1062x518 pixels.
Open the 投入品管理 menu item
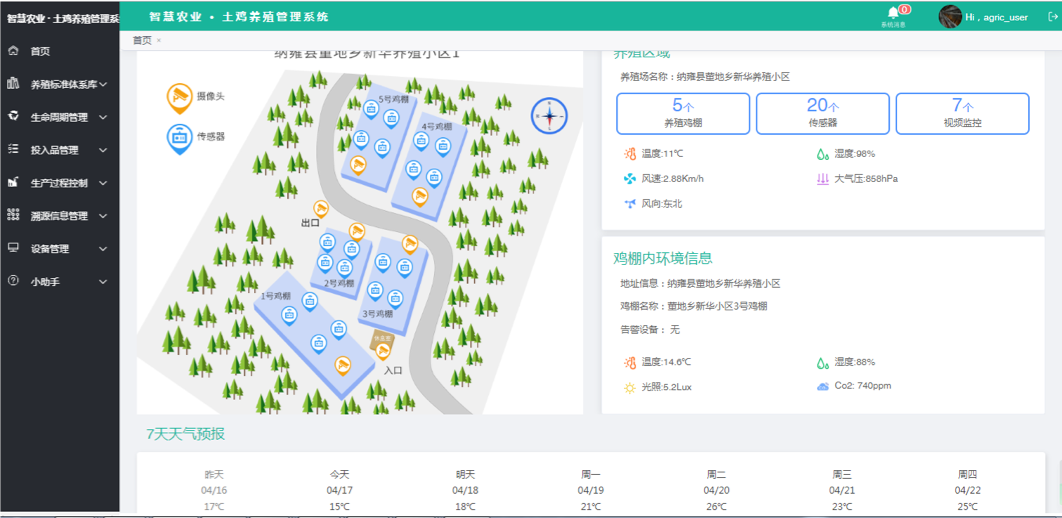60,150
